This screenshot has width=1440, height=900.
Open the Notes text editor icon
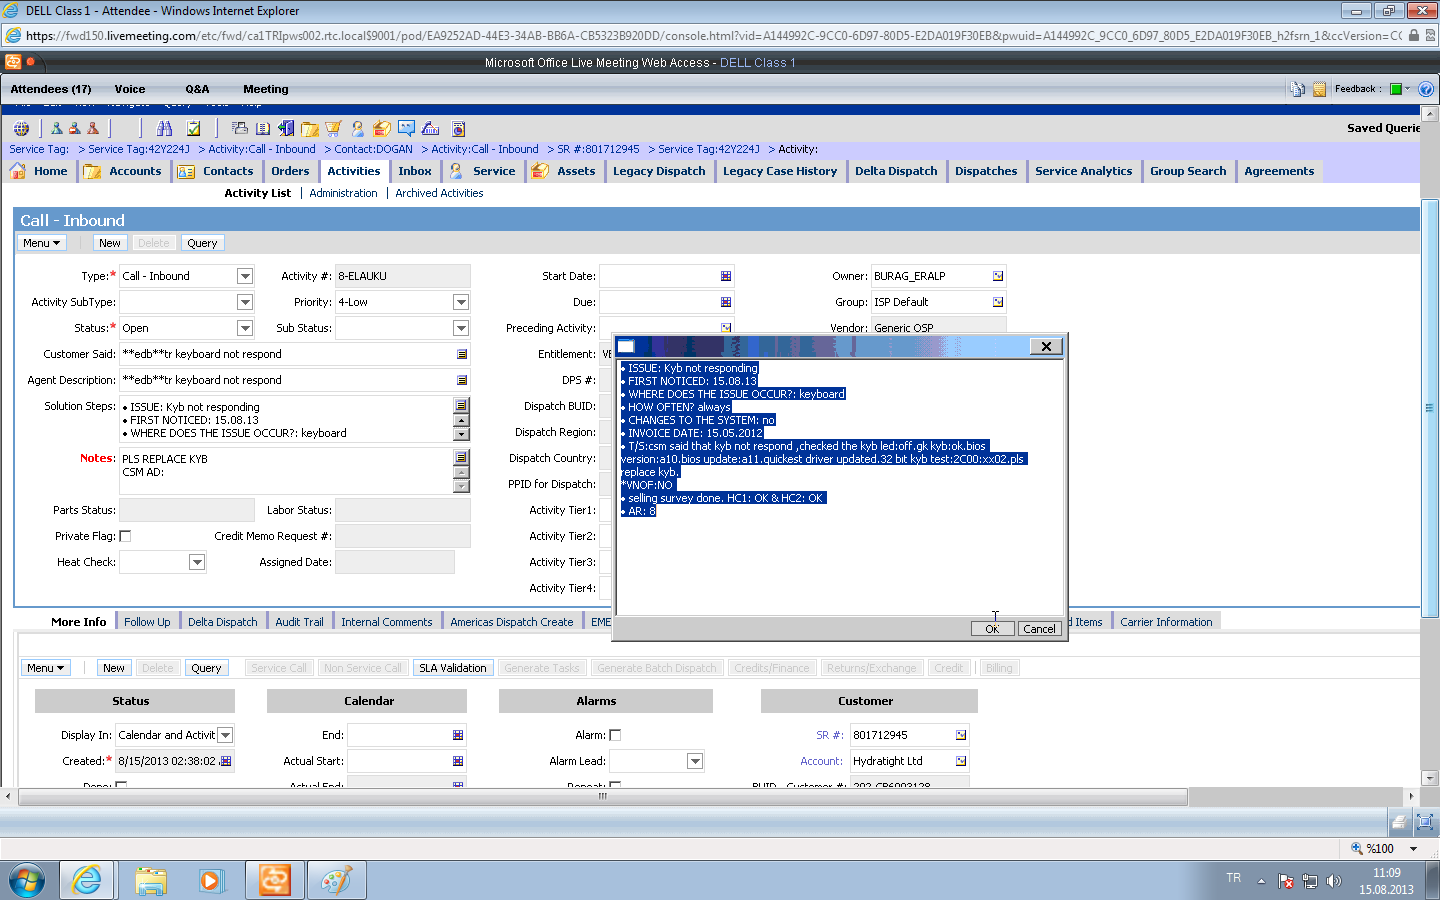461,457
